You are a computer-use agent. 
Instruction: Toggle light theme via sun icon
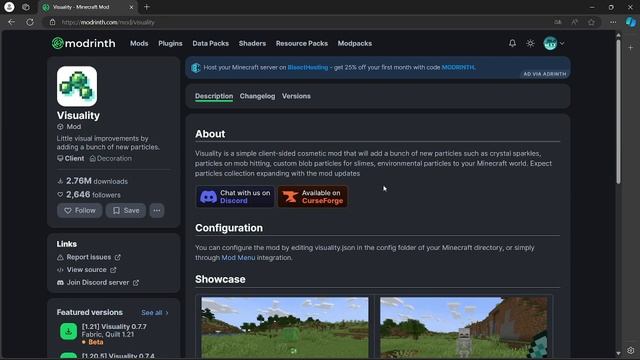[x=530, y=43]
